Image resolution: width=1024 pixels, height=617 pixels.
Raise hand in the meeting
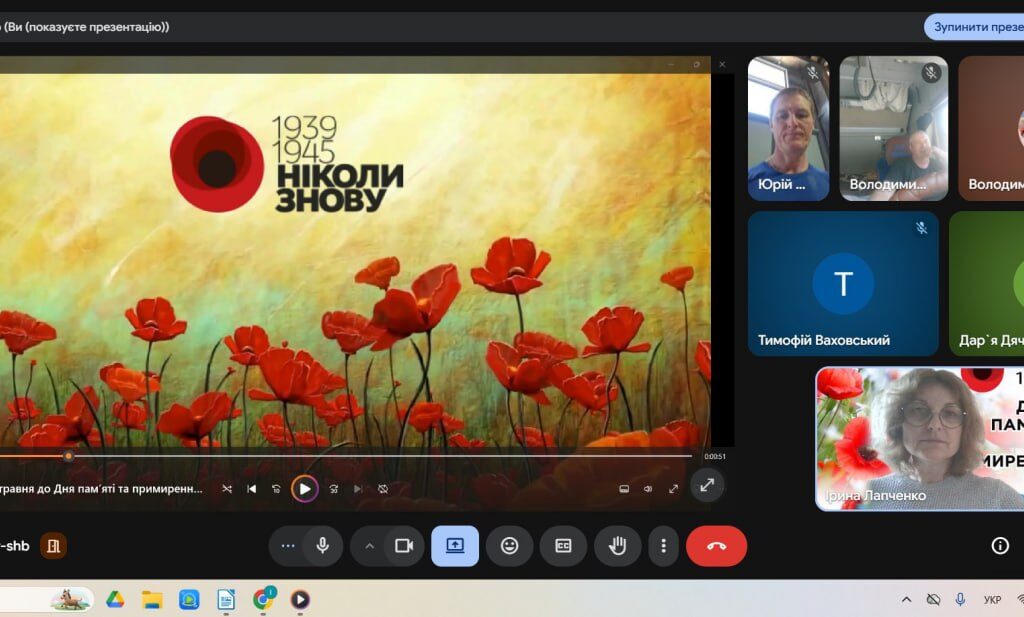[x=617, y=546]
